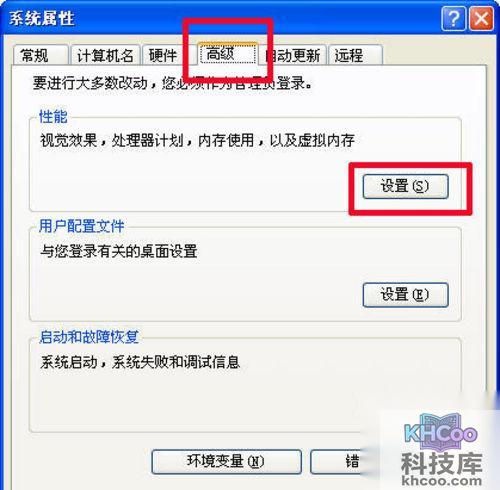Viewport: 500px width, 490px height.
Task: Click user profile 设置(E) button
Action: point(405,295)
